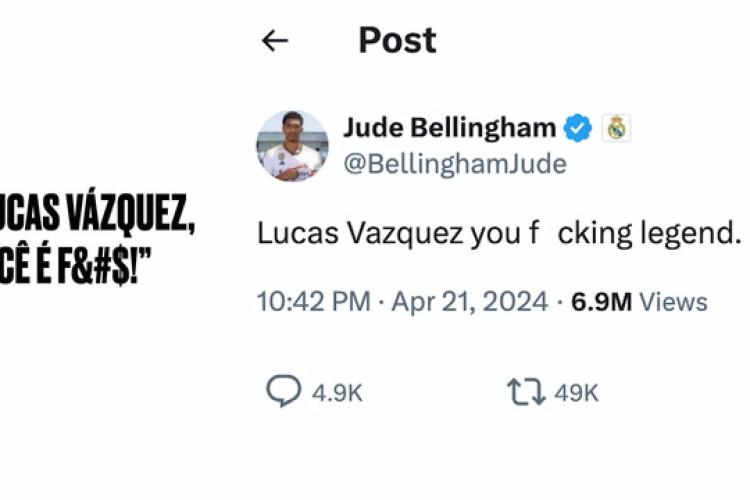The width and height of the screenshot is (750, 500).
Task: Click the word Views after 6.9M
Action: tap(673, 302)
